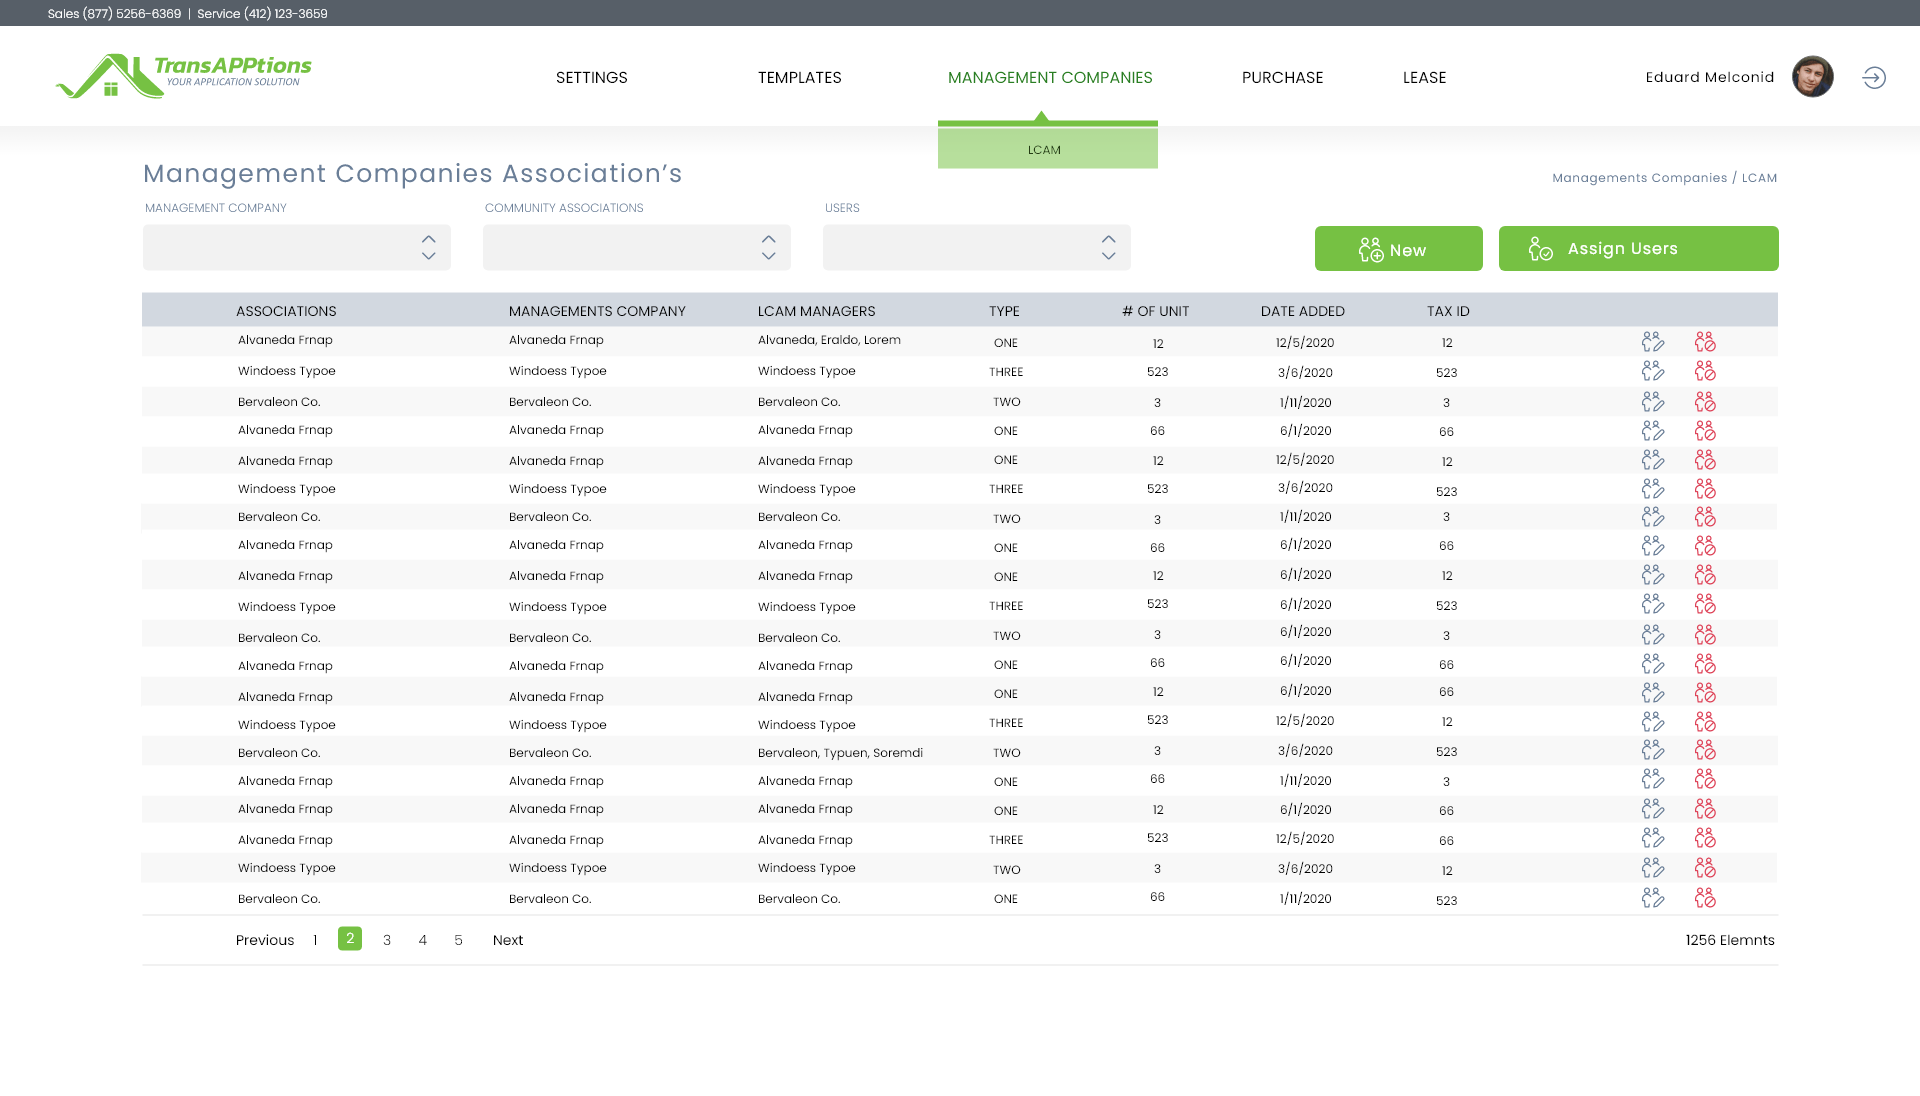Edit users for the Alvaneda, Eraldo, Lorem row

click(x=1653, y=342)
